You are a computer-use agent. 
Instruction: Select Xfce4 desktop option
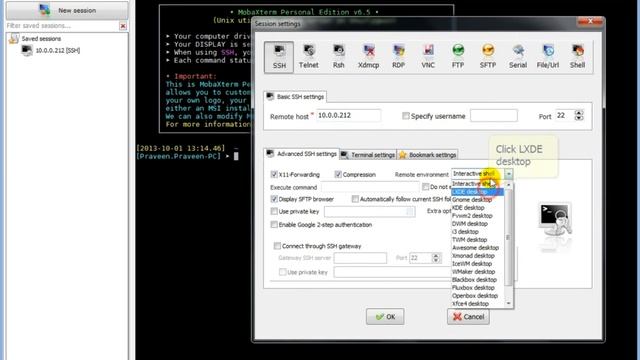[478, 304]
